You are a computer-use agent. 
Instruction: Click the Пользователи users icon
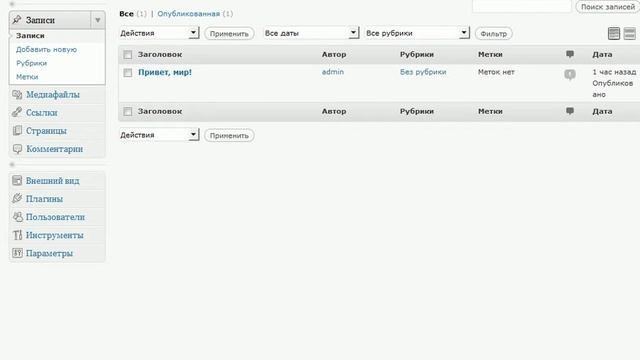pyautogui.click(x=17, y=217)
